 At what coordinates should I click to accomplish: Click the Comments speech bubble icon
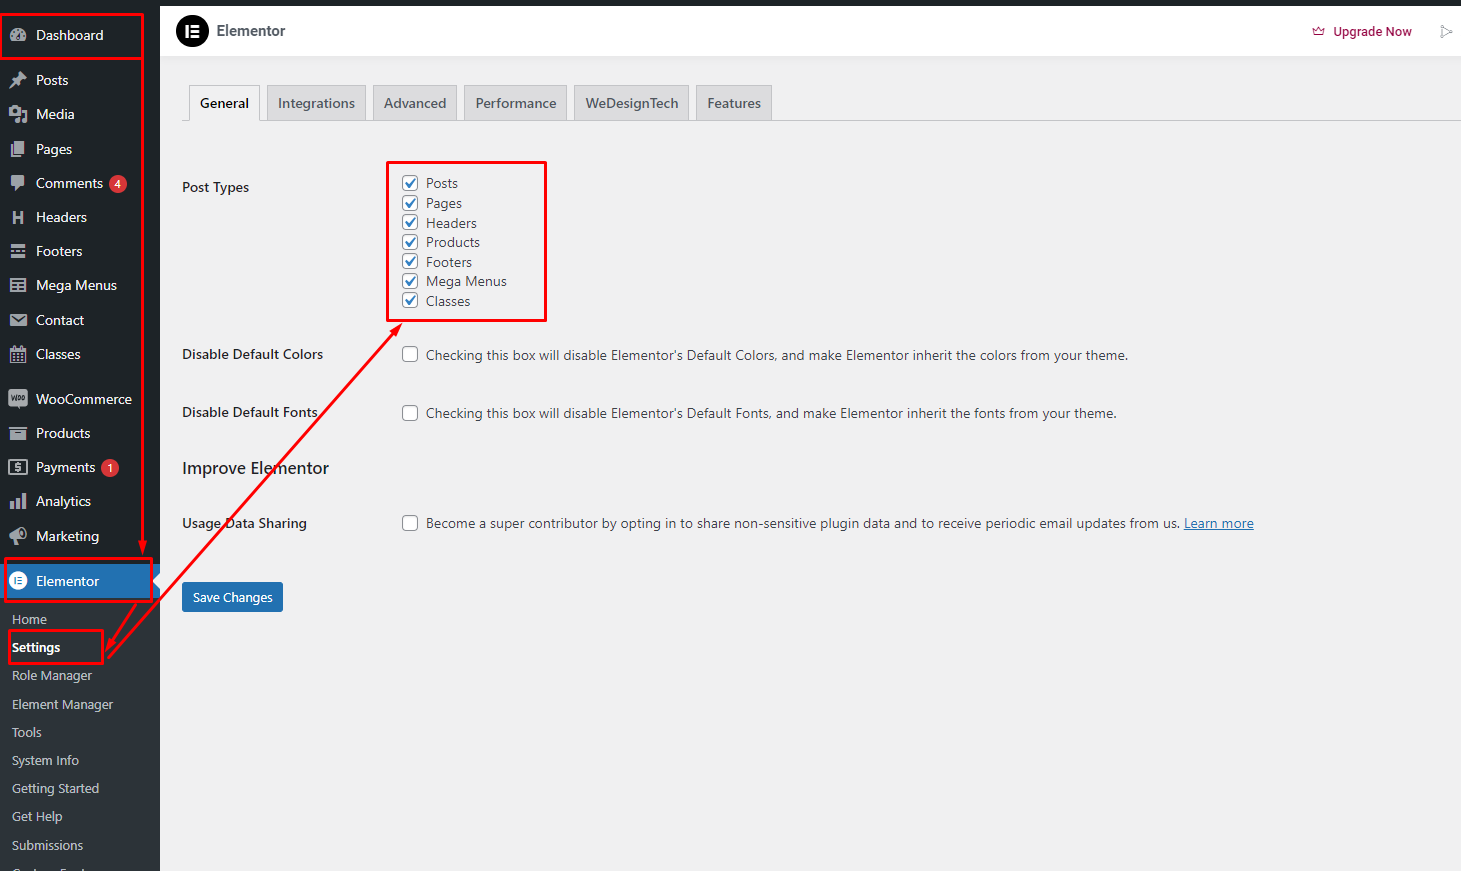pyautogui.click(x=18, y=183)
